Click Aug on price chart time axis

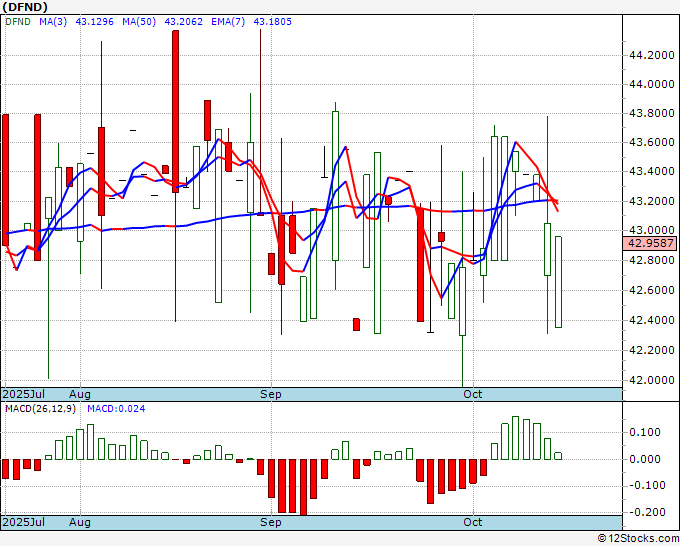click(80, 394)
